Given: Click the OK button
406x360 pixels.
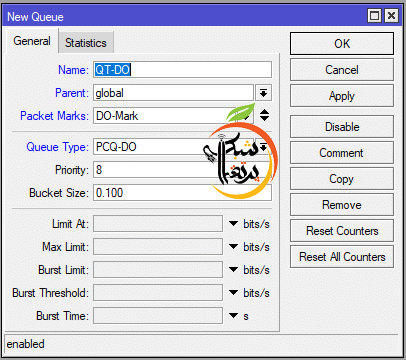Looking at the screenshot, I should click(342, 44).
